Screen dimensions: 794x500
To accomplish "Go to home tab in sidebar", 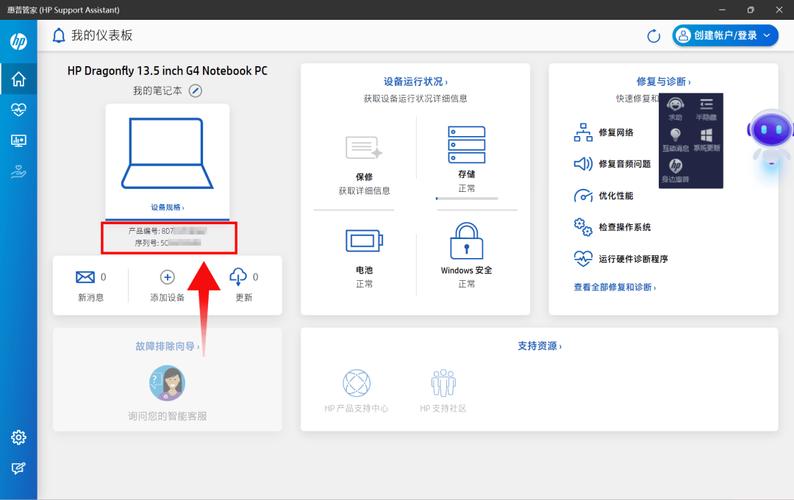I will [18, 79].
